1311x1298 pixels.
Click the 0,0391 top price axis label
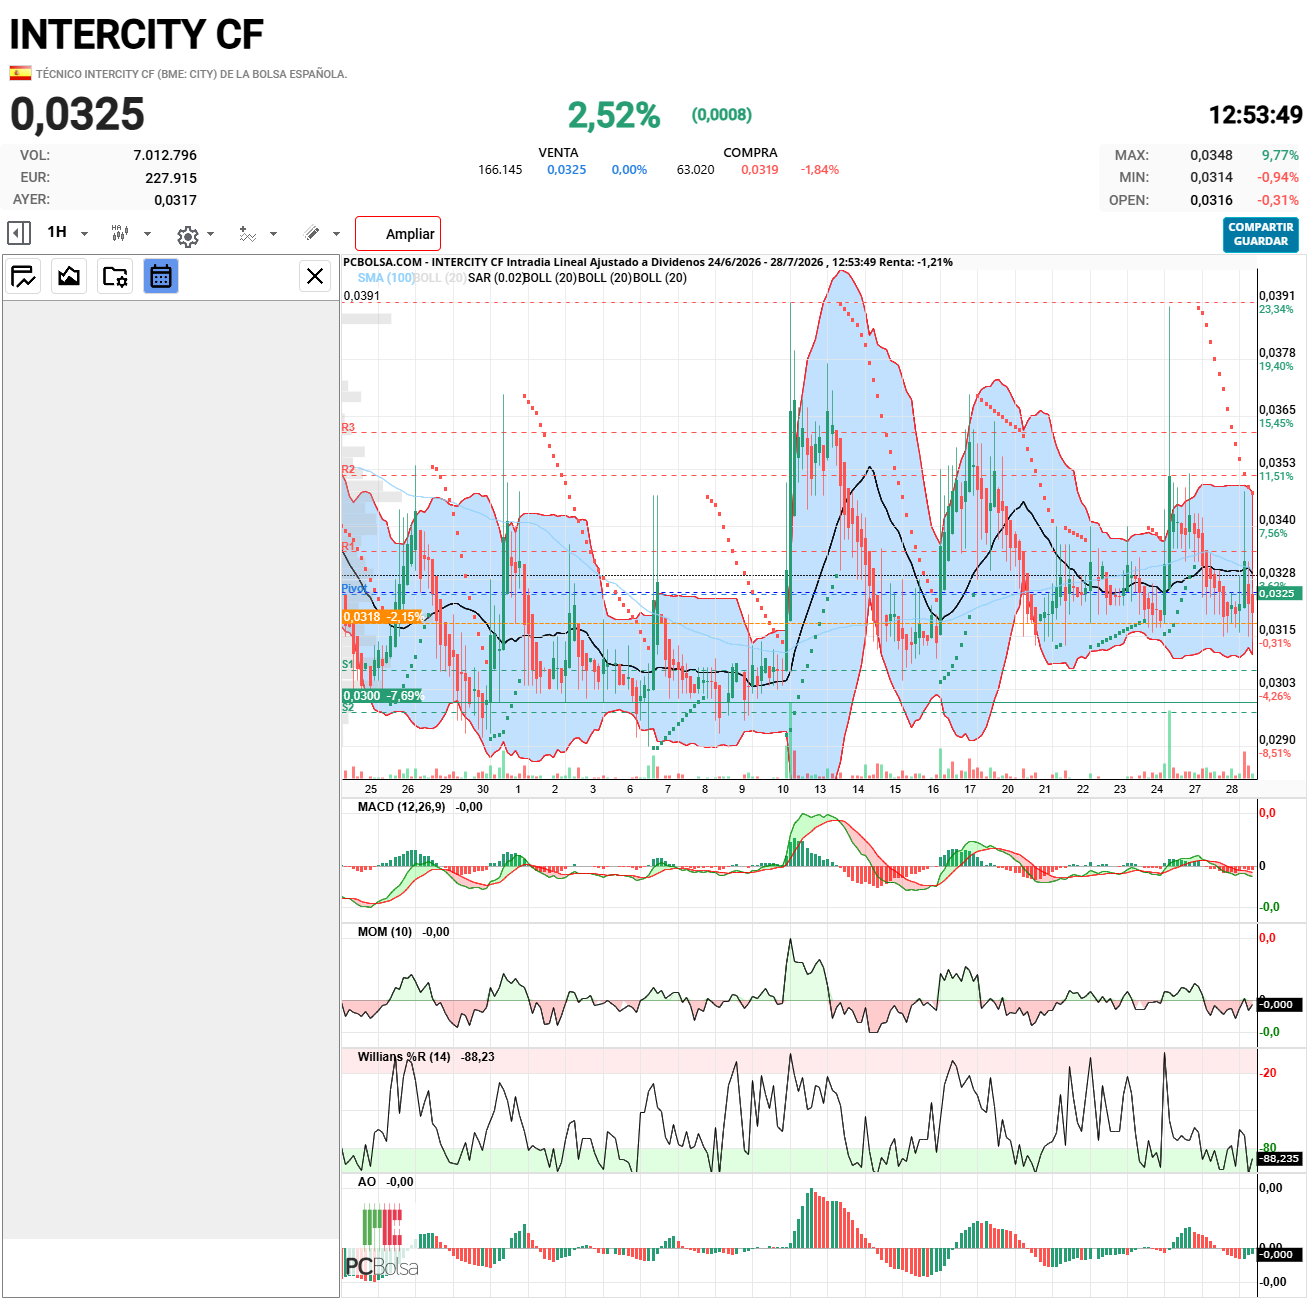coord(1277,296)
